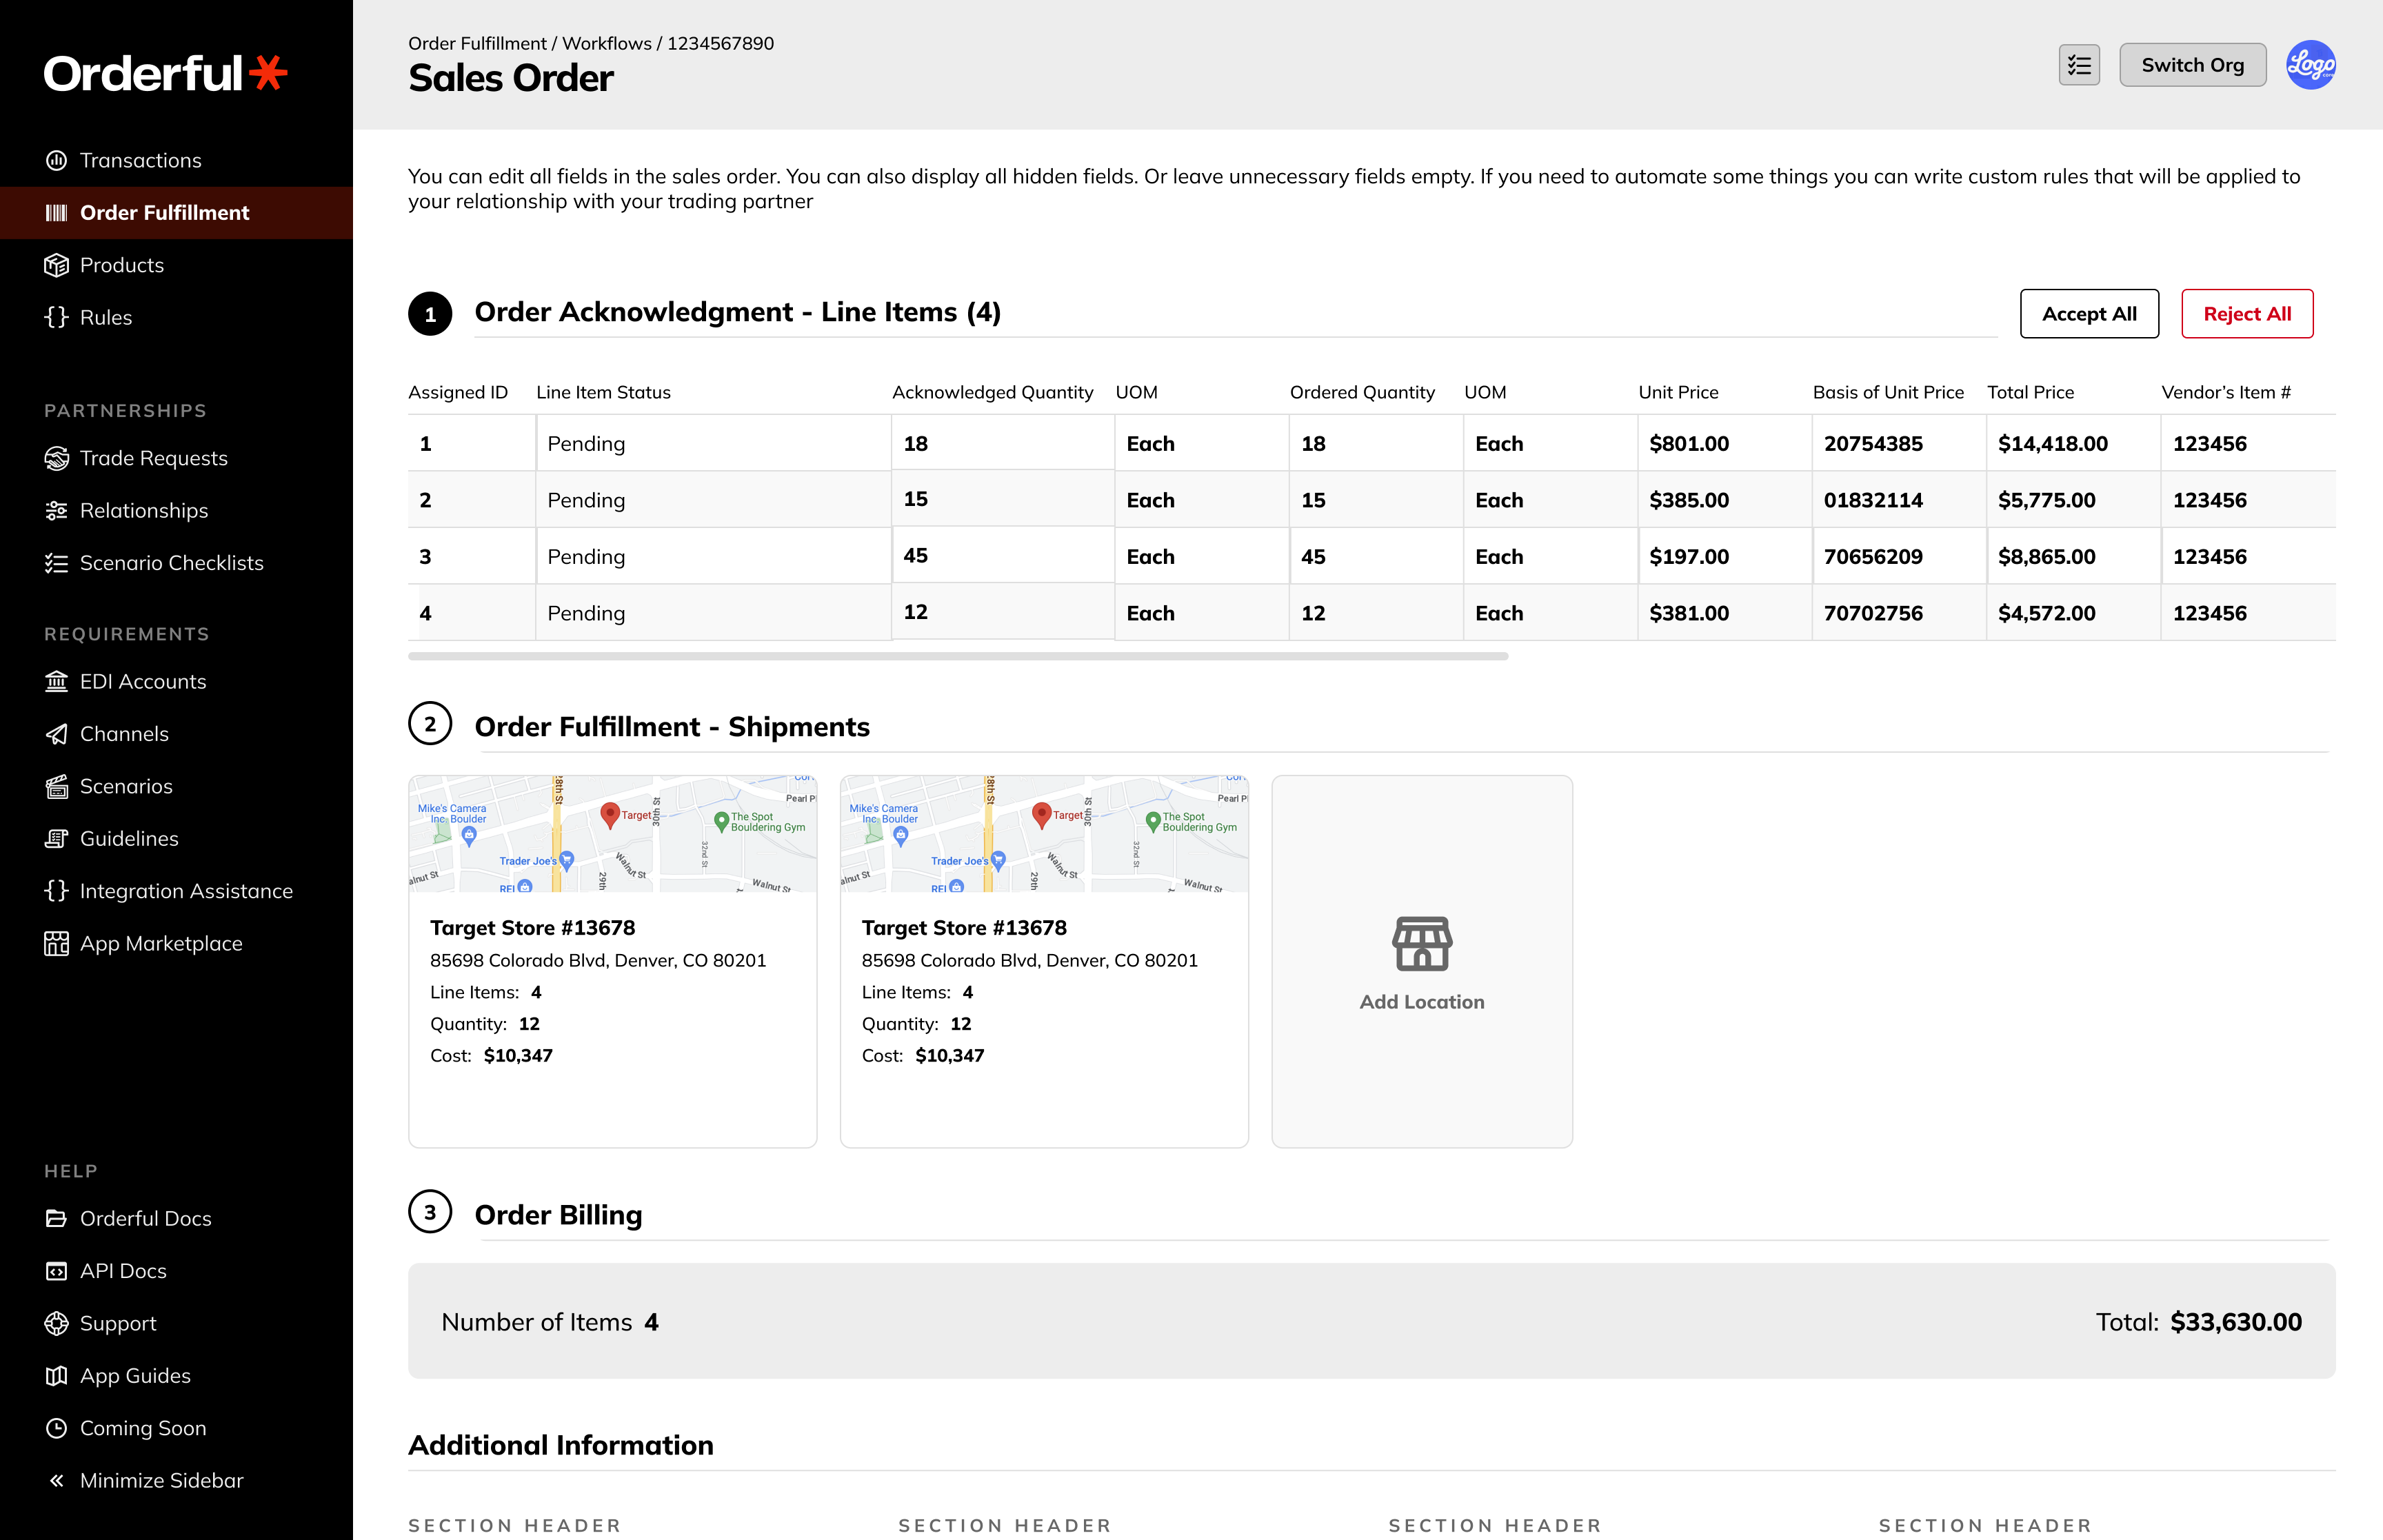The width and height of the screenshot is (2383, 1540).
Task: Click Number of Items text
Action: click(537, 1322)
